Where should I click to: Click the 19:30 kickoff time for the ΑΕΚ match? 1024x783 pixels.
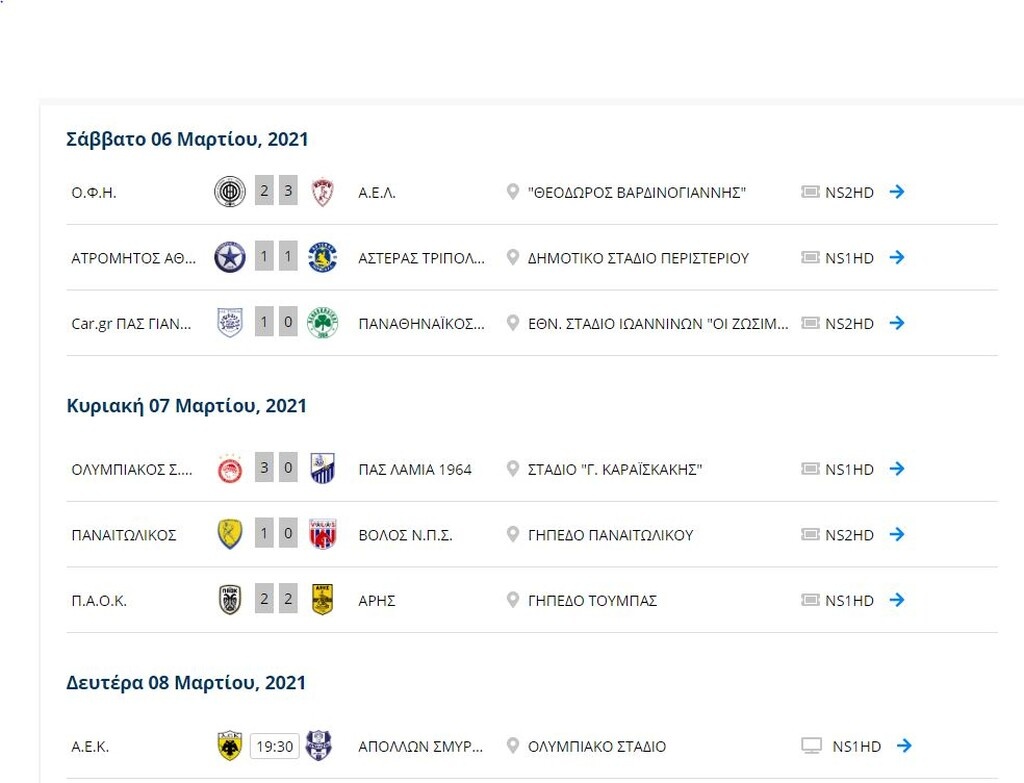[274, 745]
